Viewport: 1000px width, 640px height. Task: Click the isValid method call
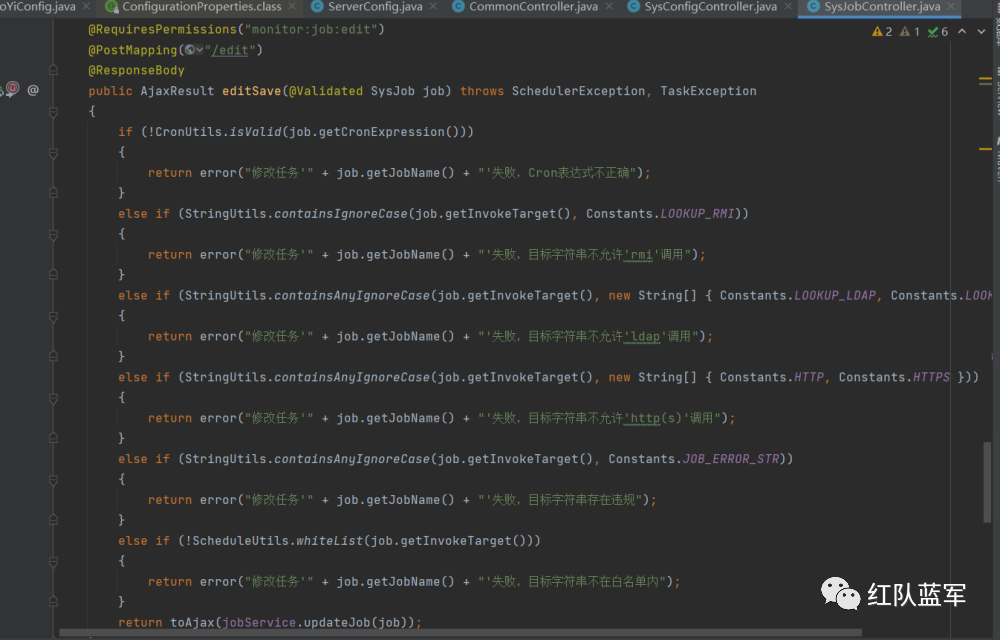click(x=255, y=132)
